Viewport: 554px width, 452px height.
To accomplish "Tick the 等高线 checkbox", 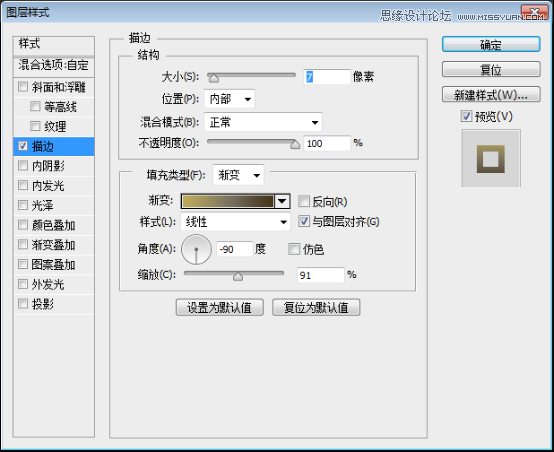I will click(x=35, y=106).
